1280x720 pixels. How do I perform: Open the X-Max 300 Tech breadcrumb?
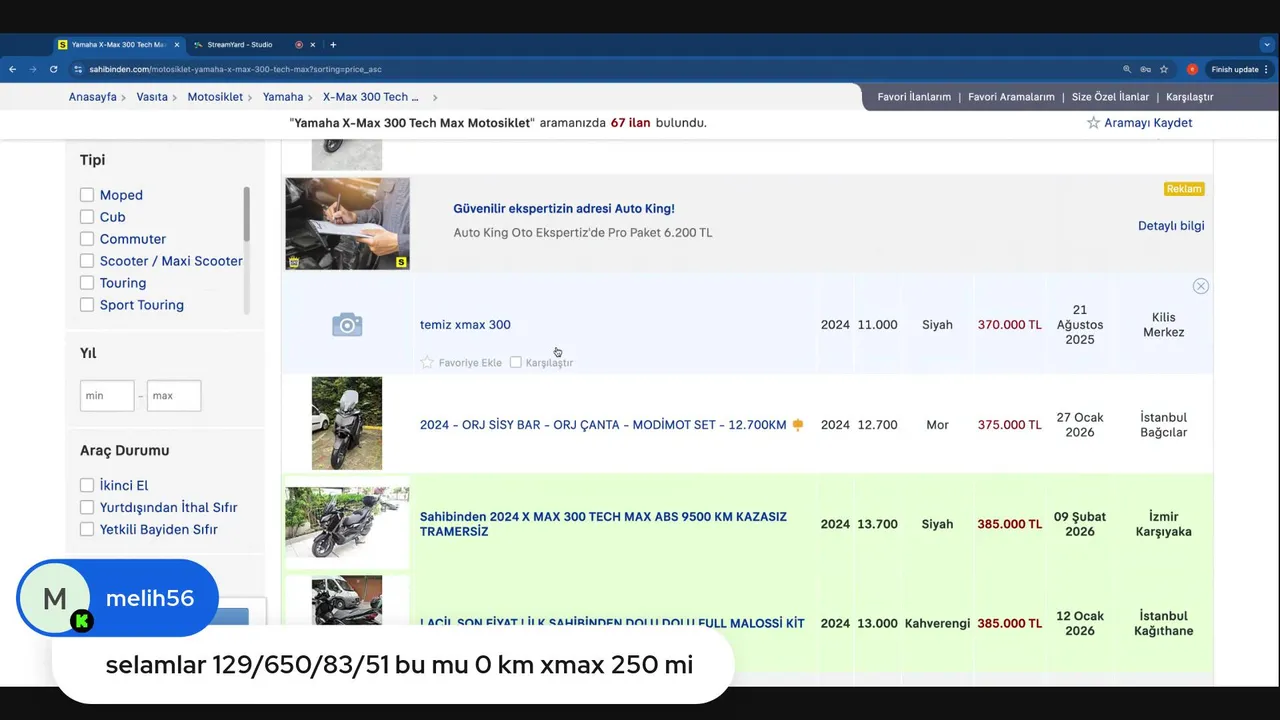(371, 97)
